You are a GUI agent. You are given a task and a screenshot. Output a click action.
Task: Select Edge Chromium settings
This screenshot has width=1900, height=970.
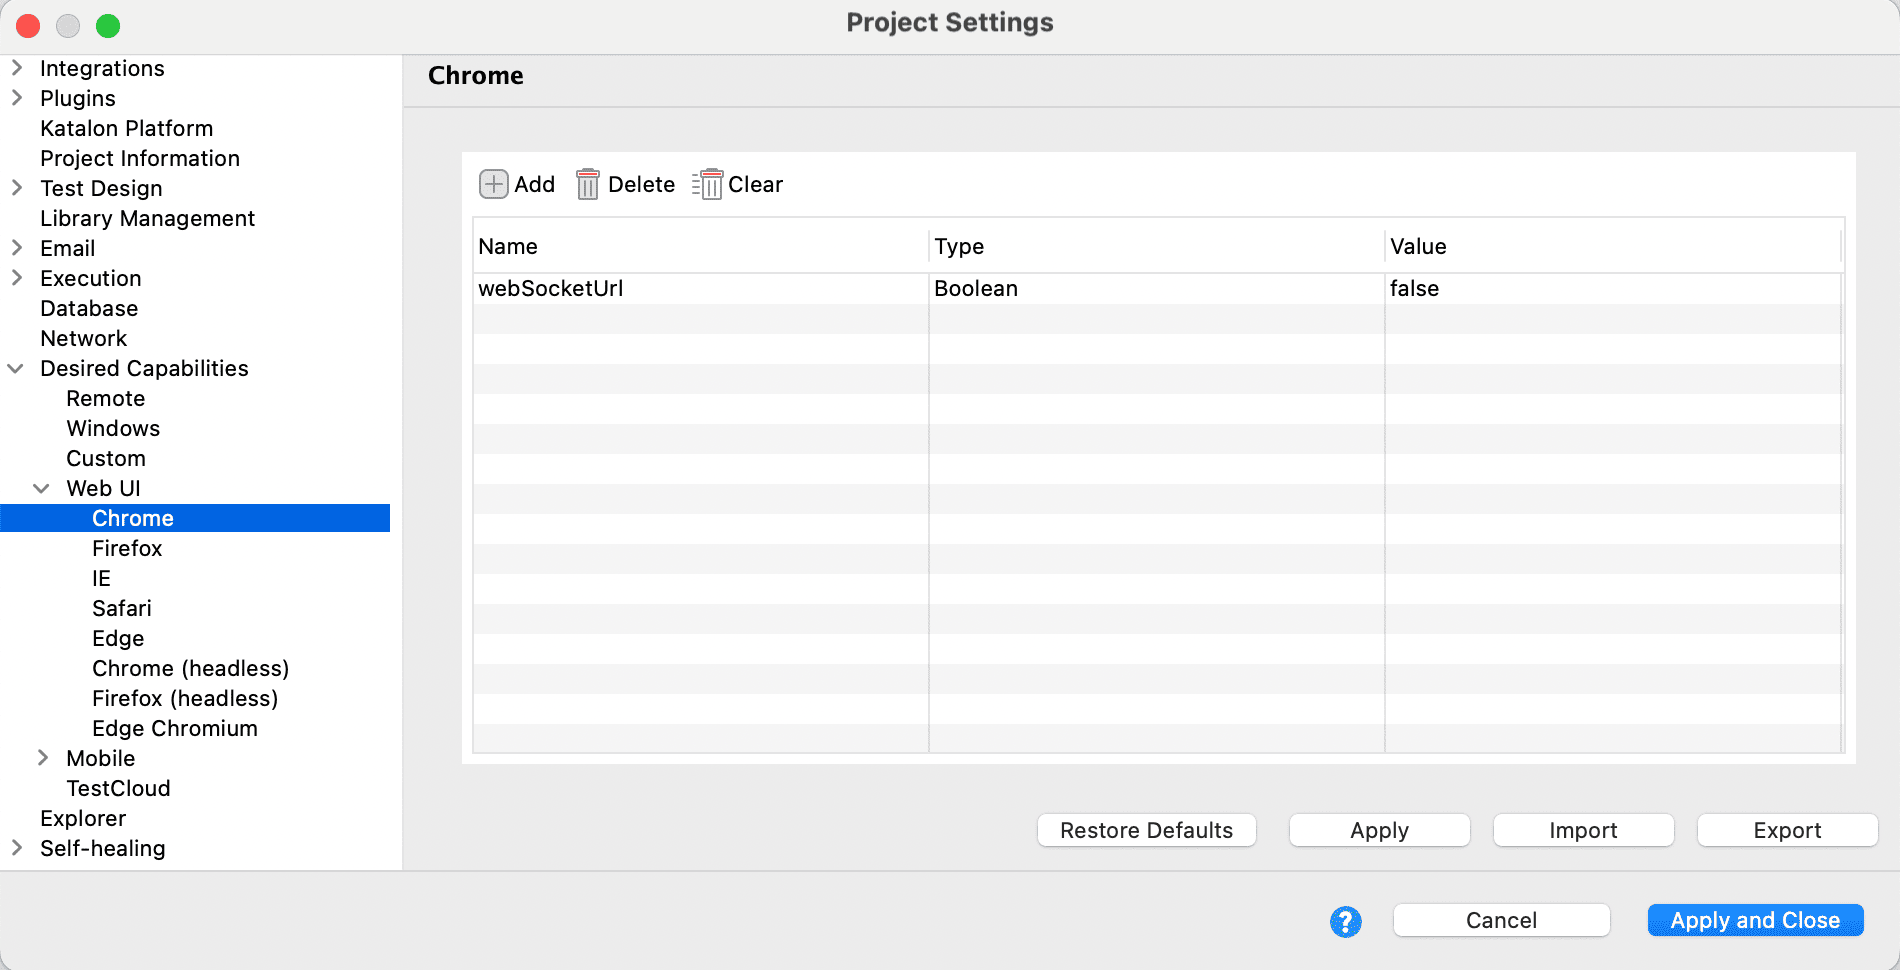click(x=175, y=729)
